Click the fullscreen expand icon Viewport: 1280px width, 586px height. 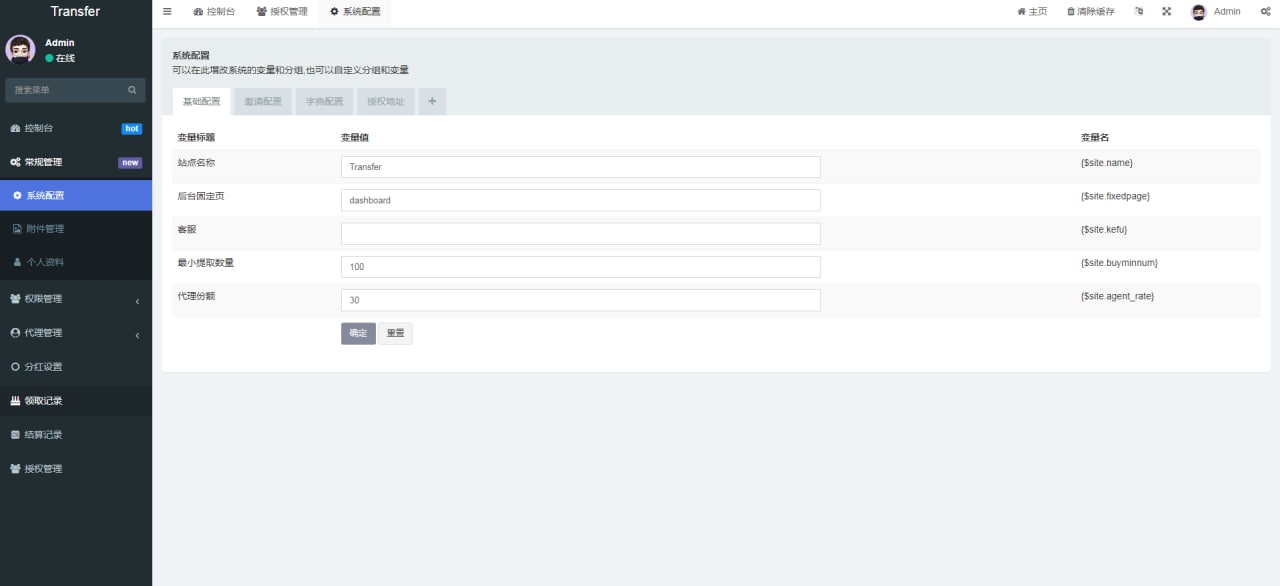[x=1167, y=12]
